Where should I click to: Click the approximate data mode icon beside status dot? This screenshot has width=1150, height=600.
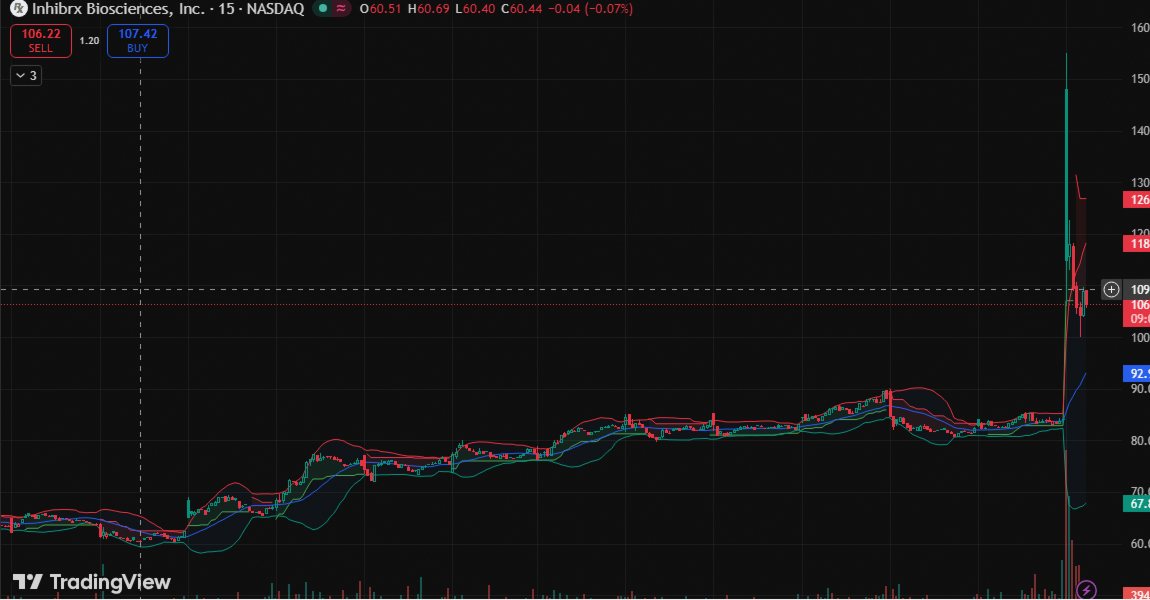click(x=341, y=9)
